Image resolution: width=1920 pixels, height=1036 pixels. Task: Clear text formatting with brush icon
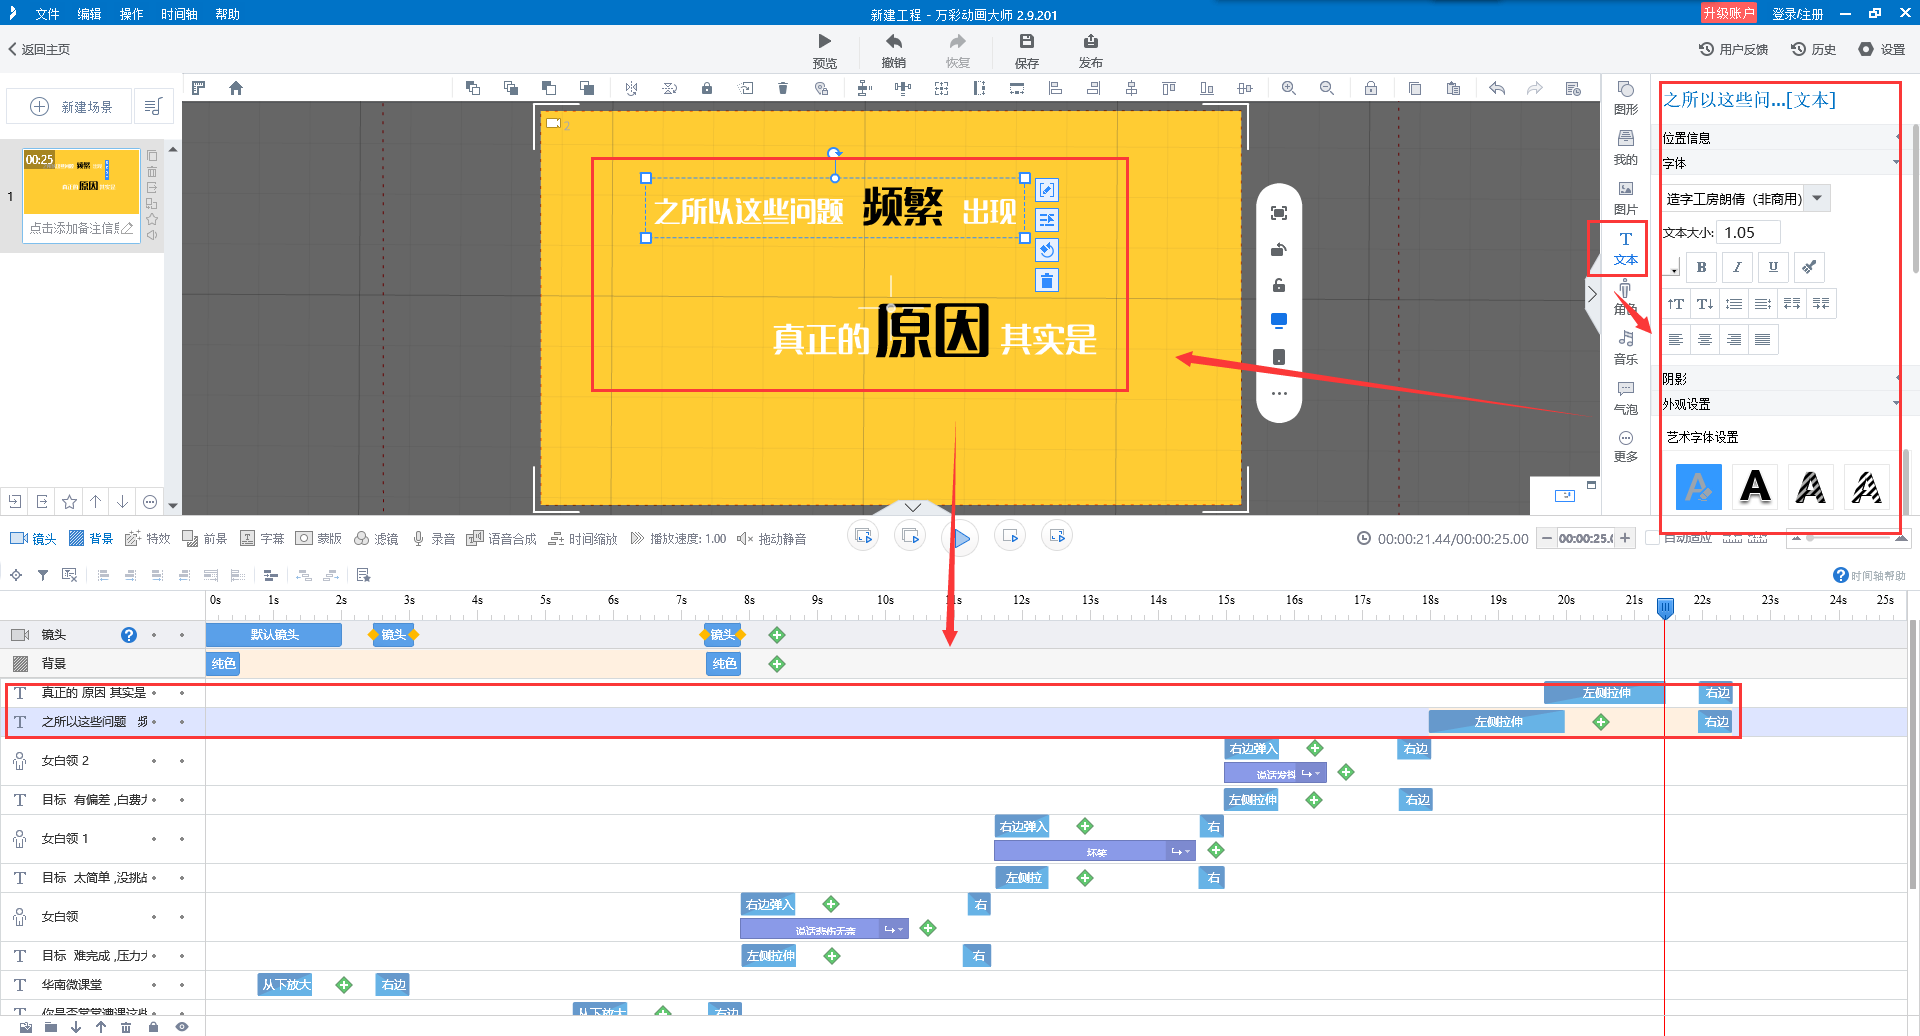point(1809,267)
